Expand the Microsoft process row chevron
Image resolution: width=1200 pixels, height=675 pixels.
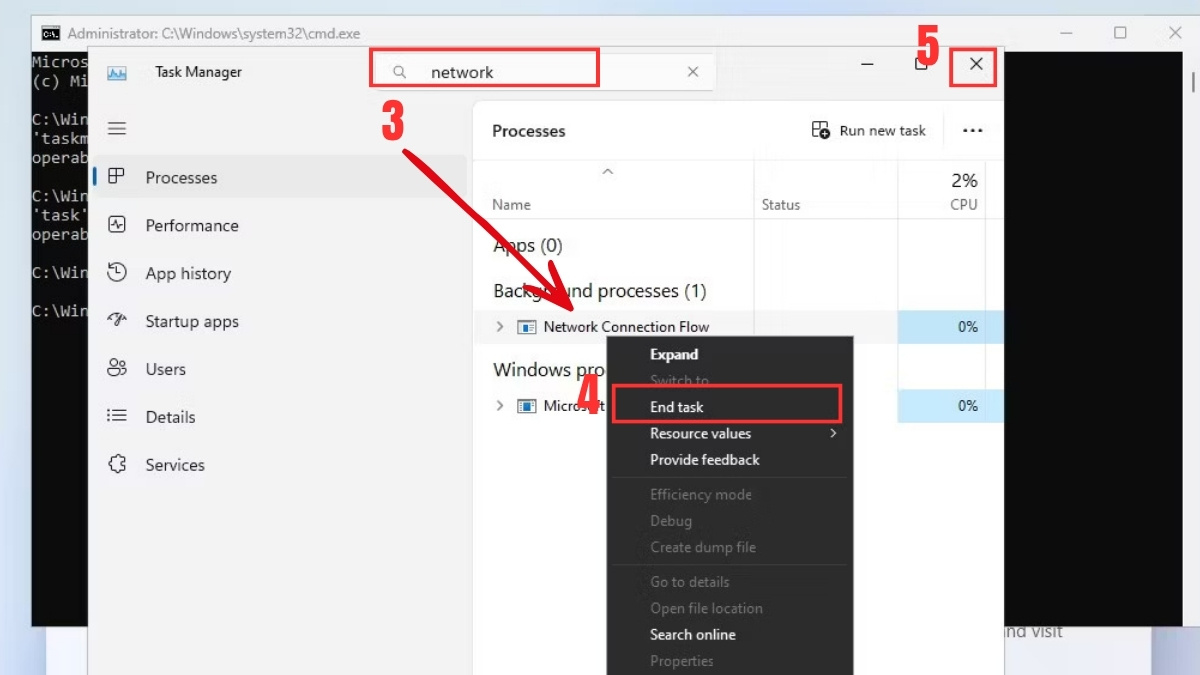500,406
